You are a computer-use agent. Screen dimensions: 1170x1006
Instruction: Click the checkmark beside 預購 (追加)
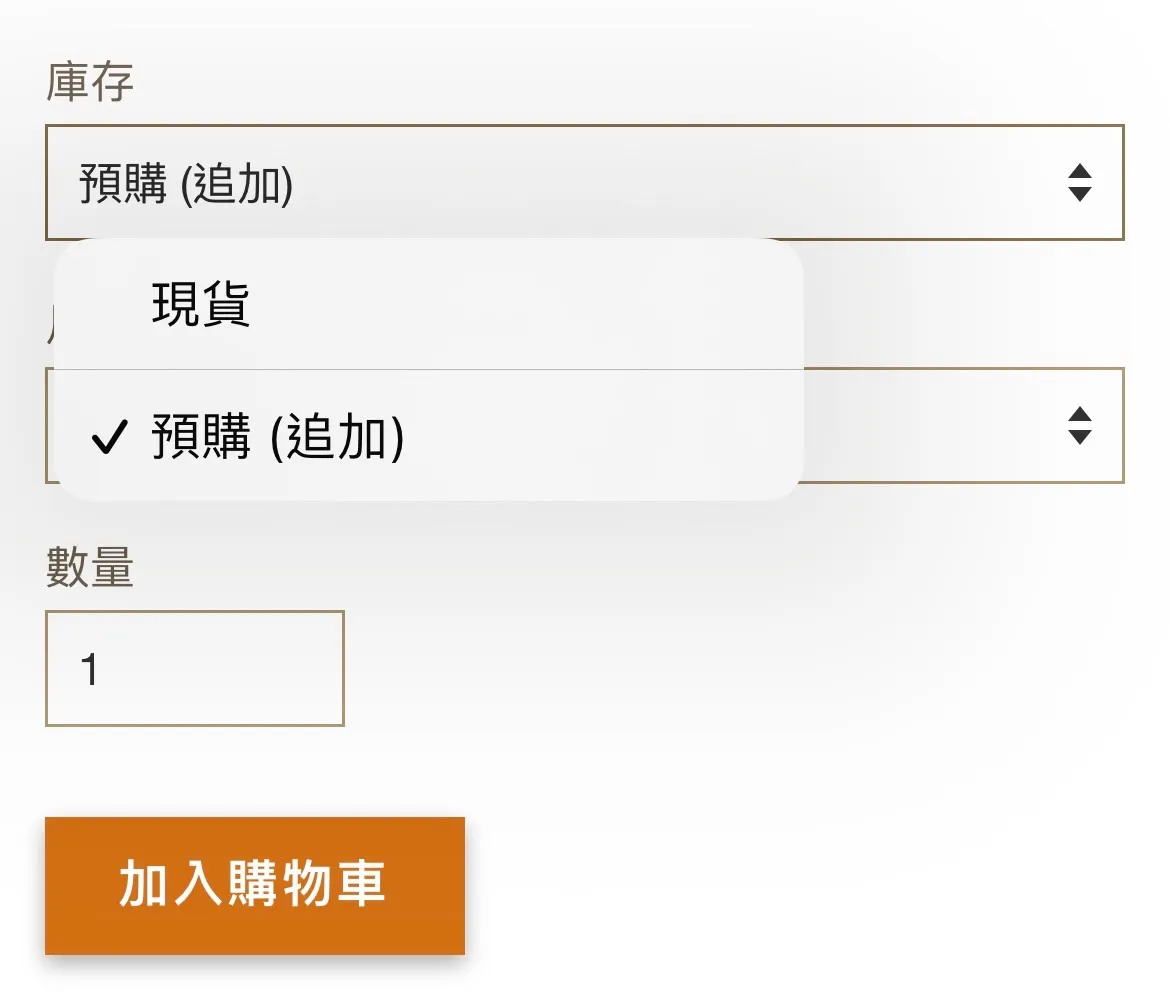[x=108, y=438]
